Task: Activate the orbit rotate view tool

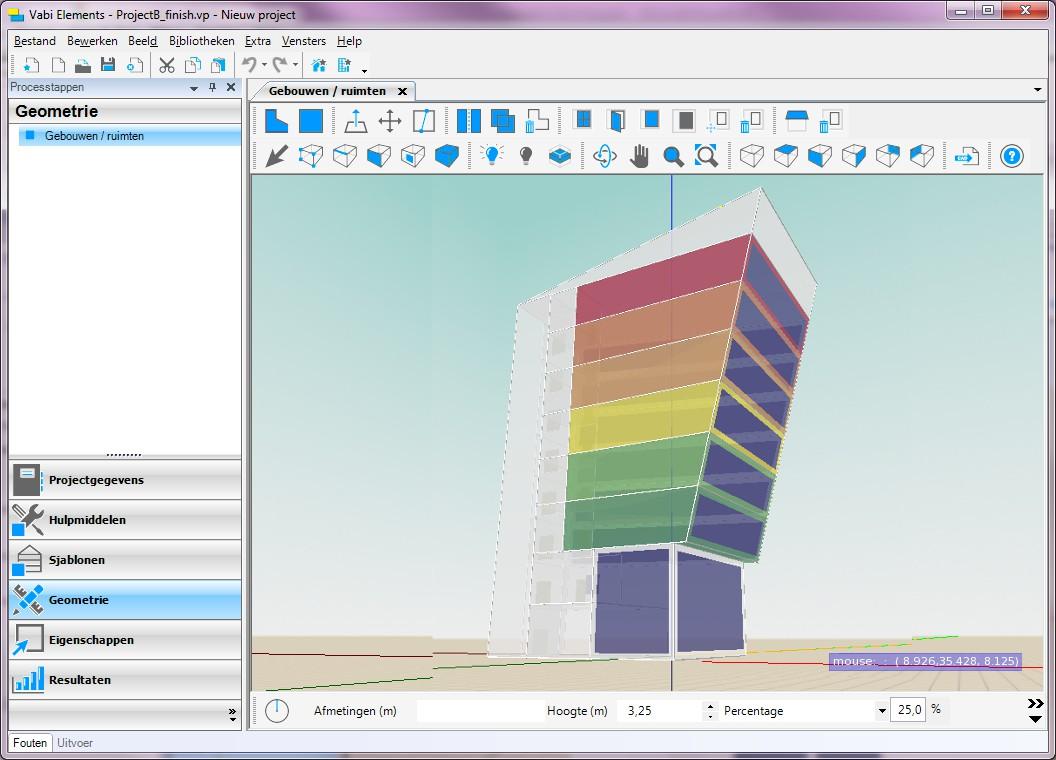Action: [x=605, y=156]
